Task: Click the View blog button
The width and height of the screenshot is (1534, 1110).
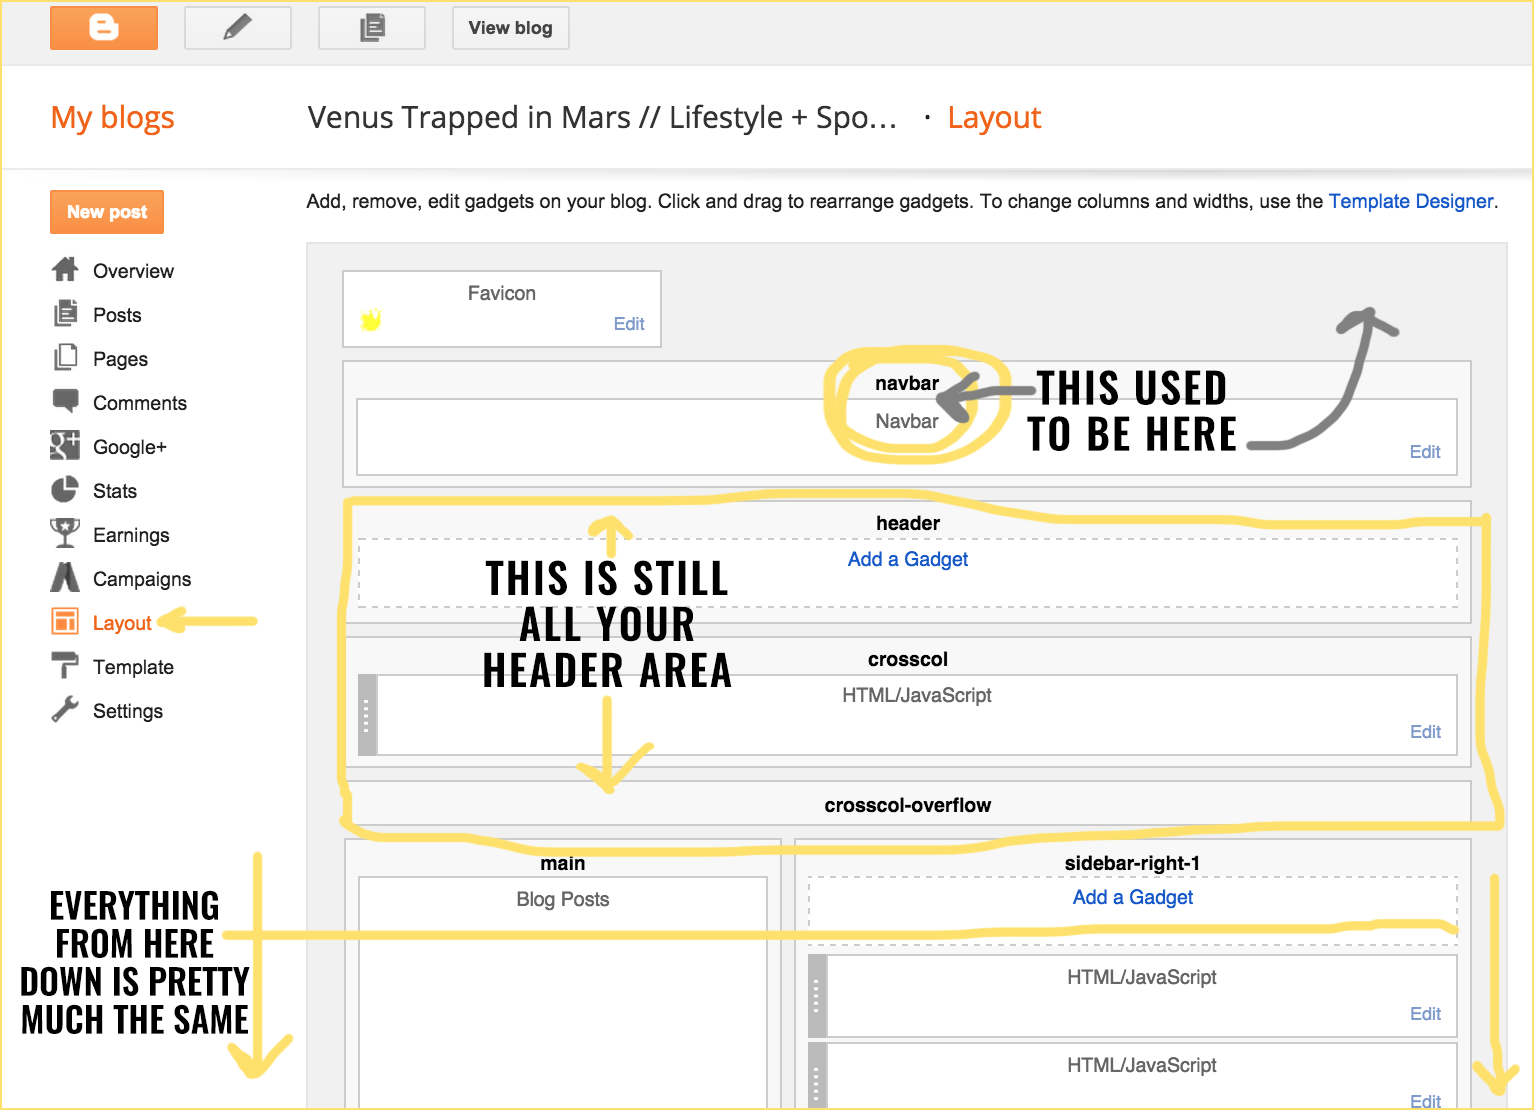Action: tap(510, 27)
